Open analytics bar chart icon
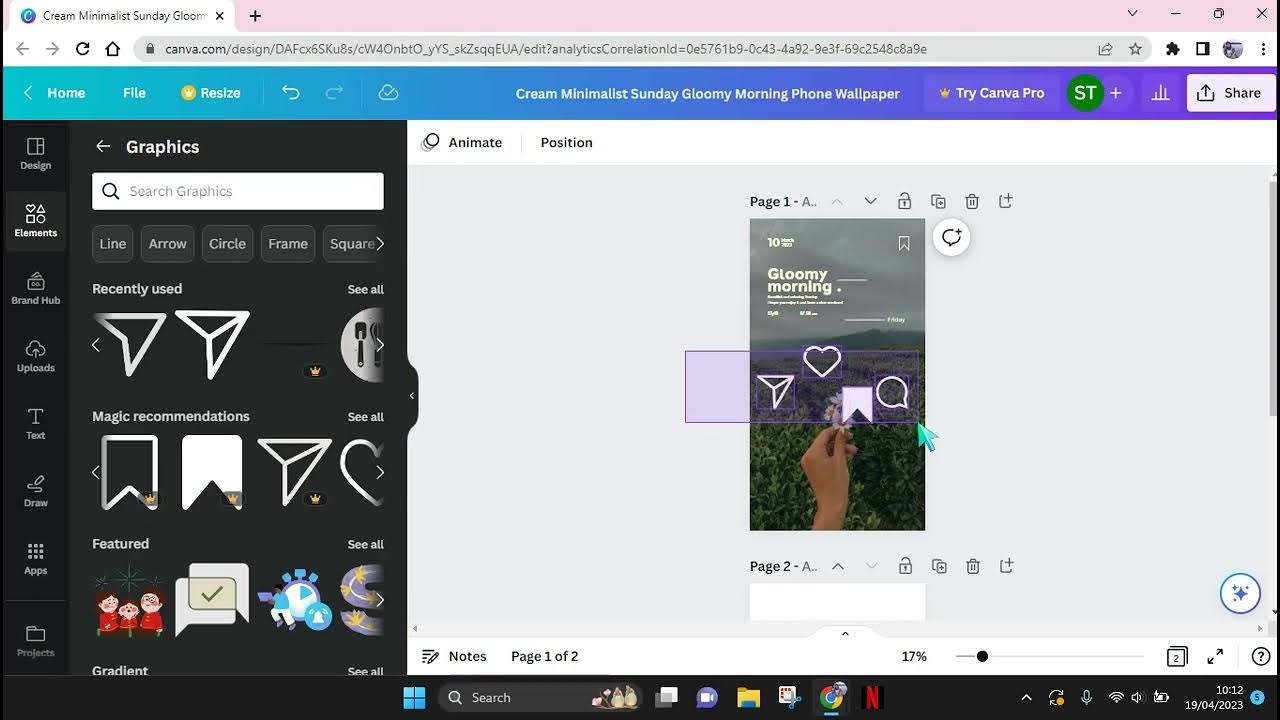 (x=1160, y=93)
